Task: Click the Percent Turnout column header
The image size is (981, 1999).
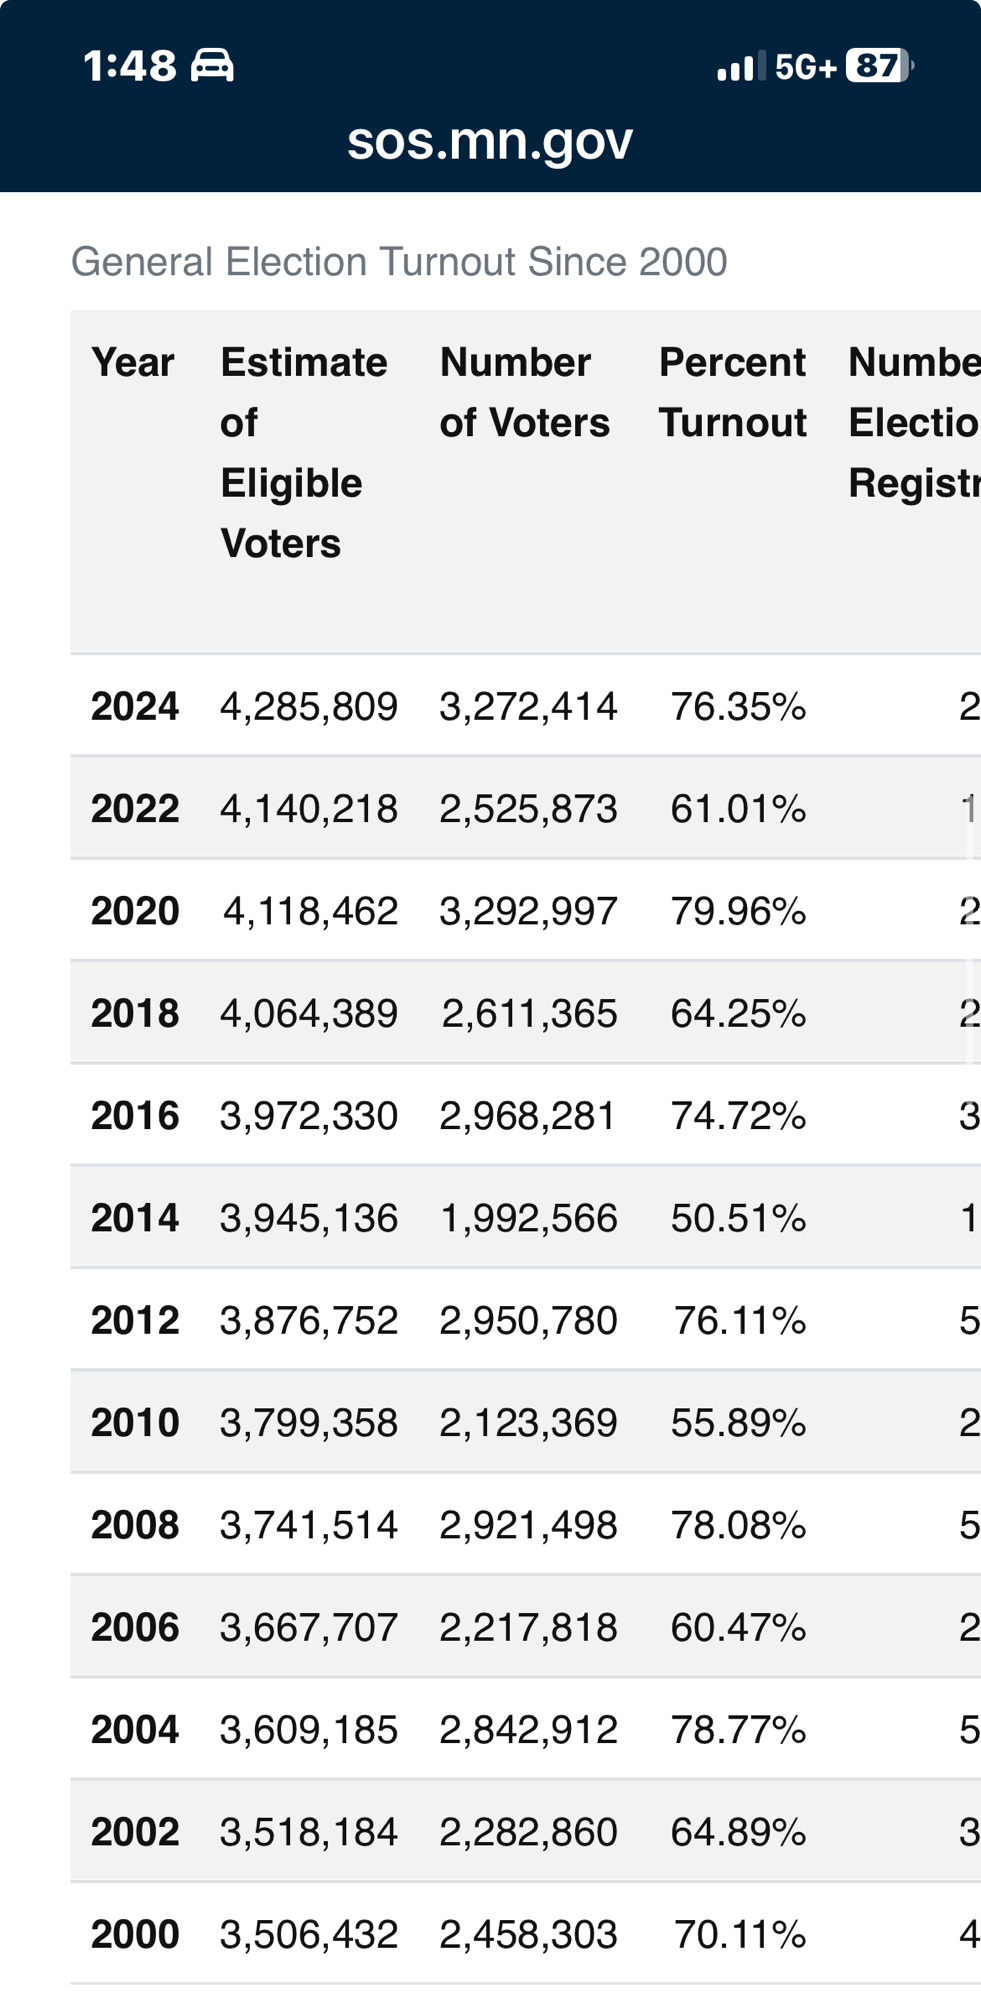Action: (x=732, y=393)
